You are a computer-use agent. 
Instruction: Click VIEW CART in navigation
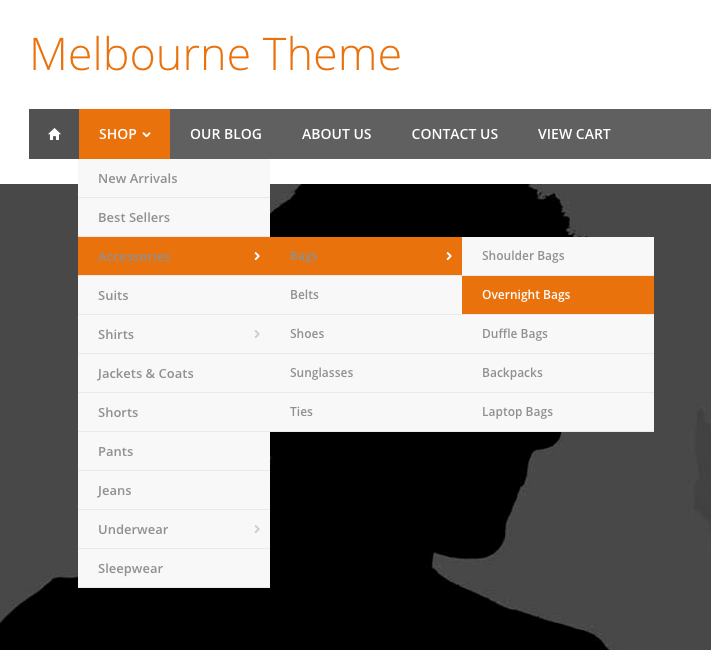[574, 134]
